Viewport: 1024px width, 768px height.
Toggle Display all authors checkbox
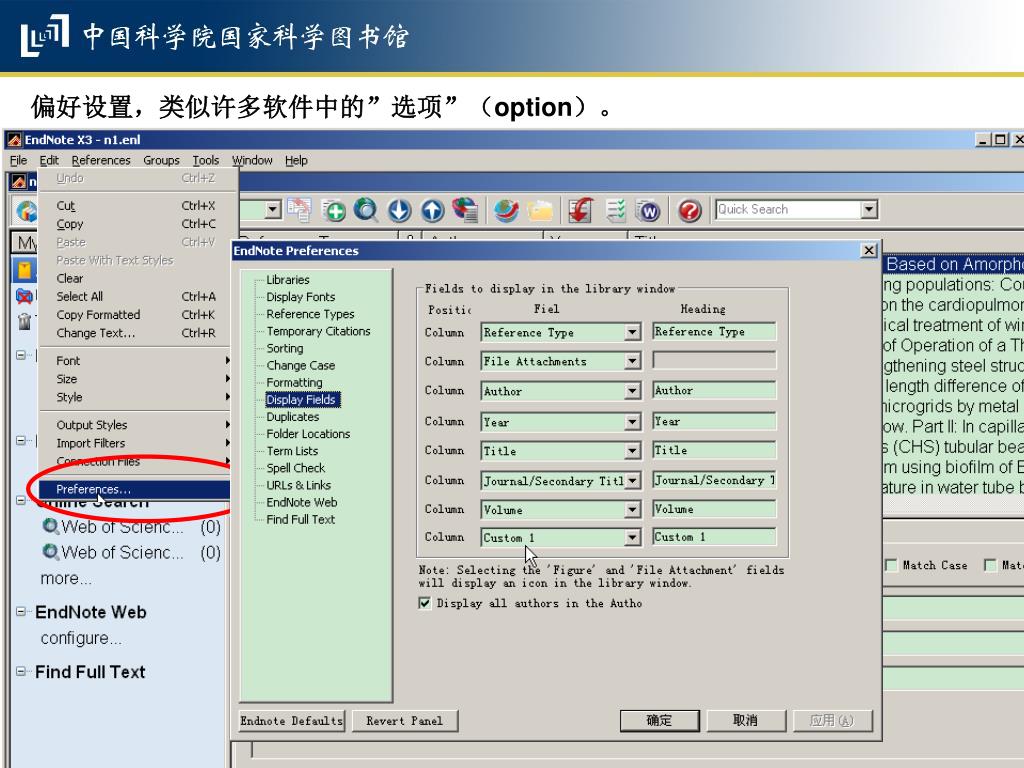pos(424,603)
